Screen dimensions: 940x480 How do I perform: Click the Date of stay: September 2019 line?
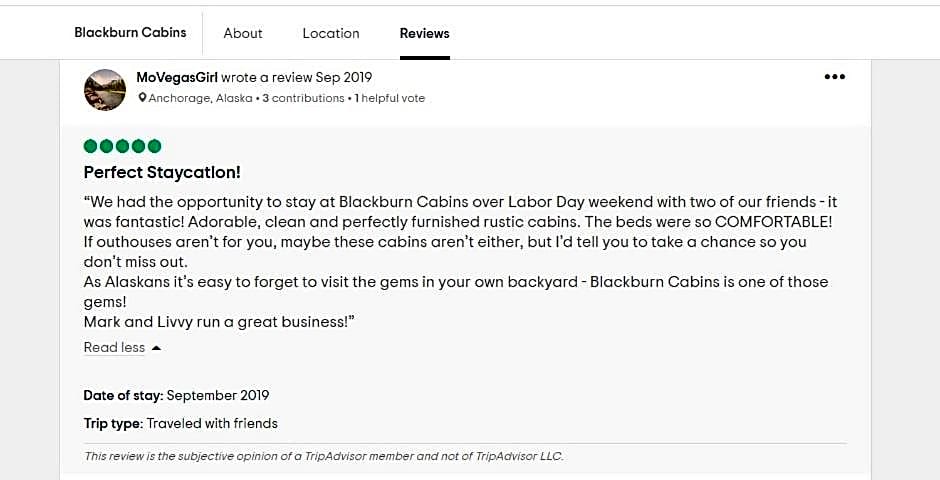(176, 395)
